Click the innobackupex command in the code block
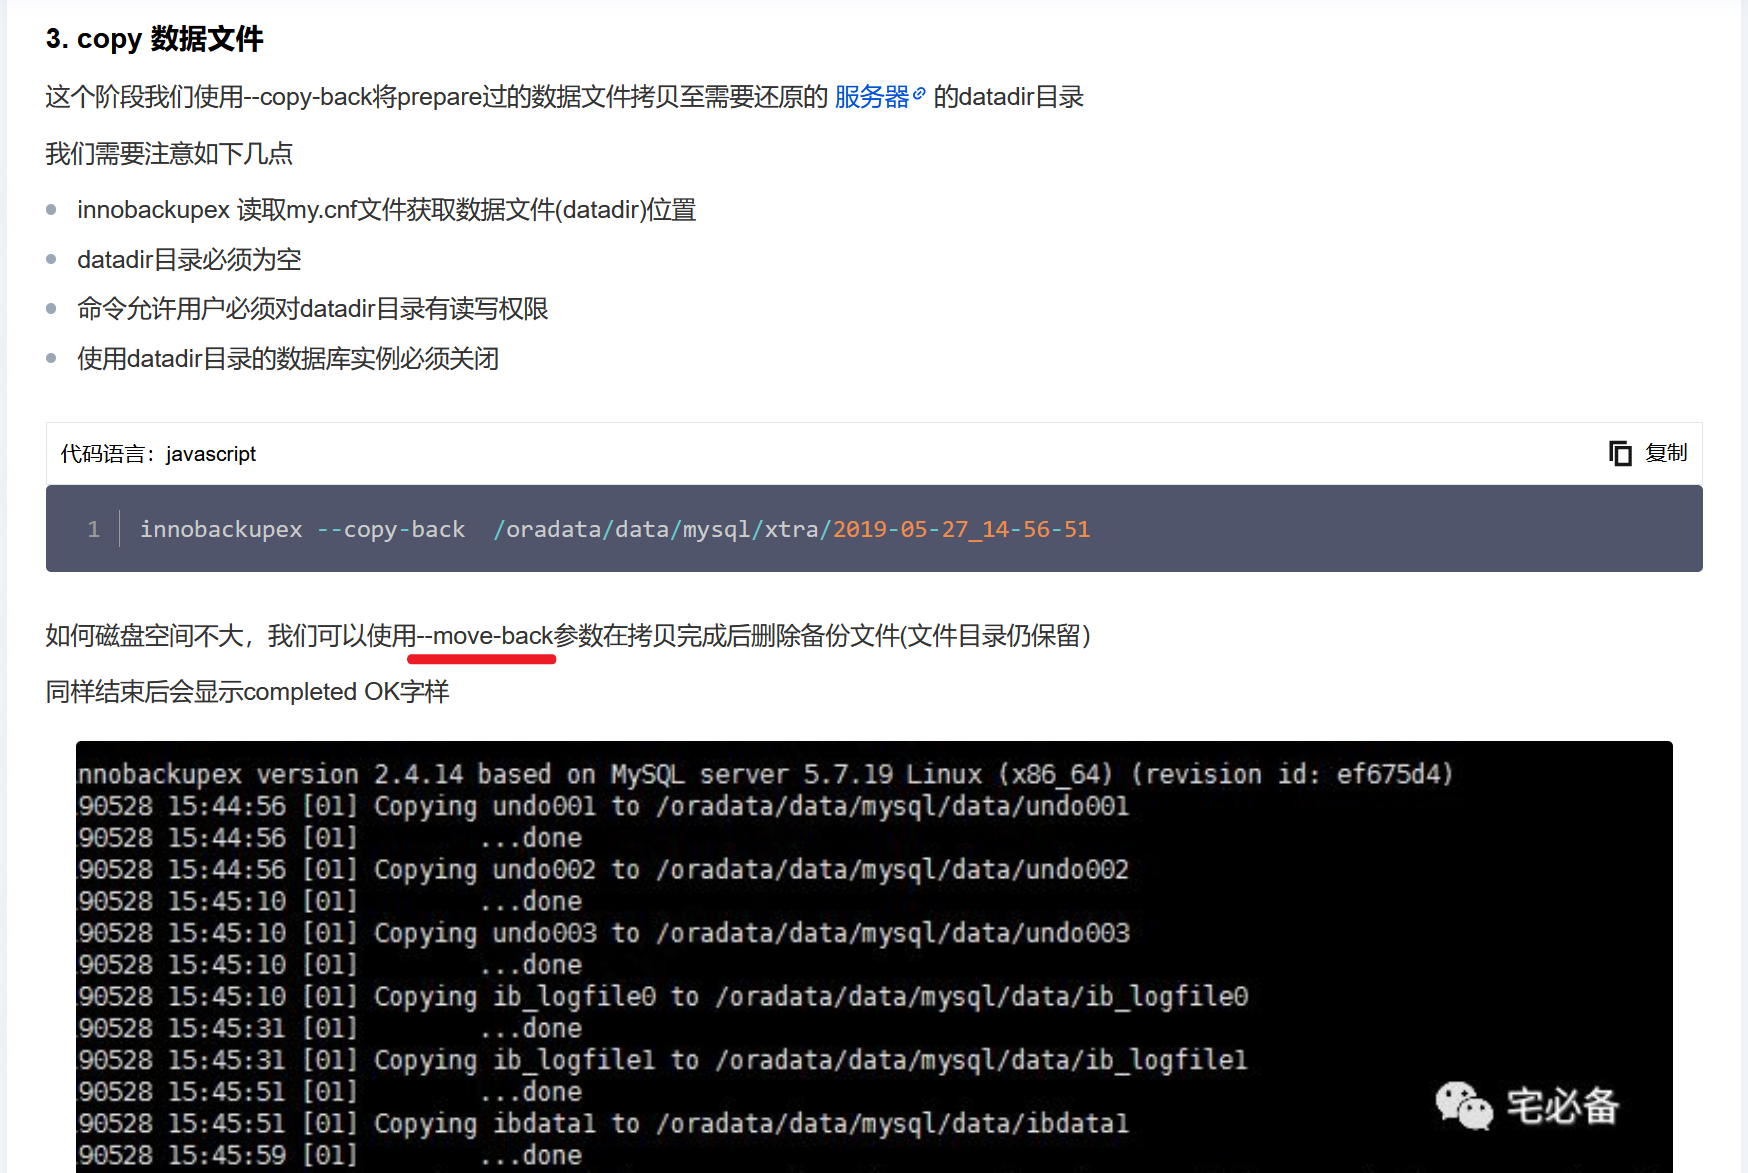The width and height of the screenshot is (1748, 1173). pos(221,529)
